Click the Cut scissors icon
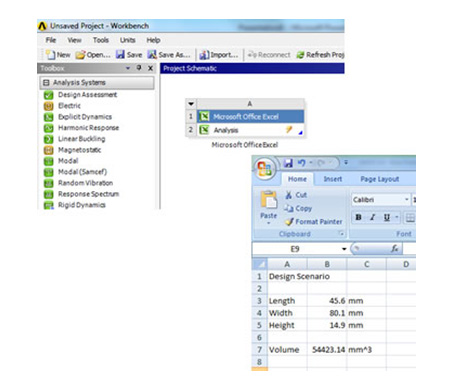Viewport: 452px width, 378px height. pyautogui.click(x=289, y=195)
